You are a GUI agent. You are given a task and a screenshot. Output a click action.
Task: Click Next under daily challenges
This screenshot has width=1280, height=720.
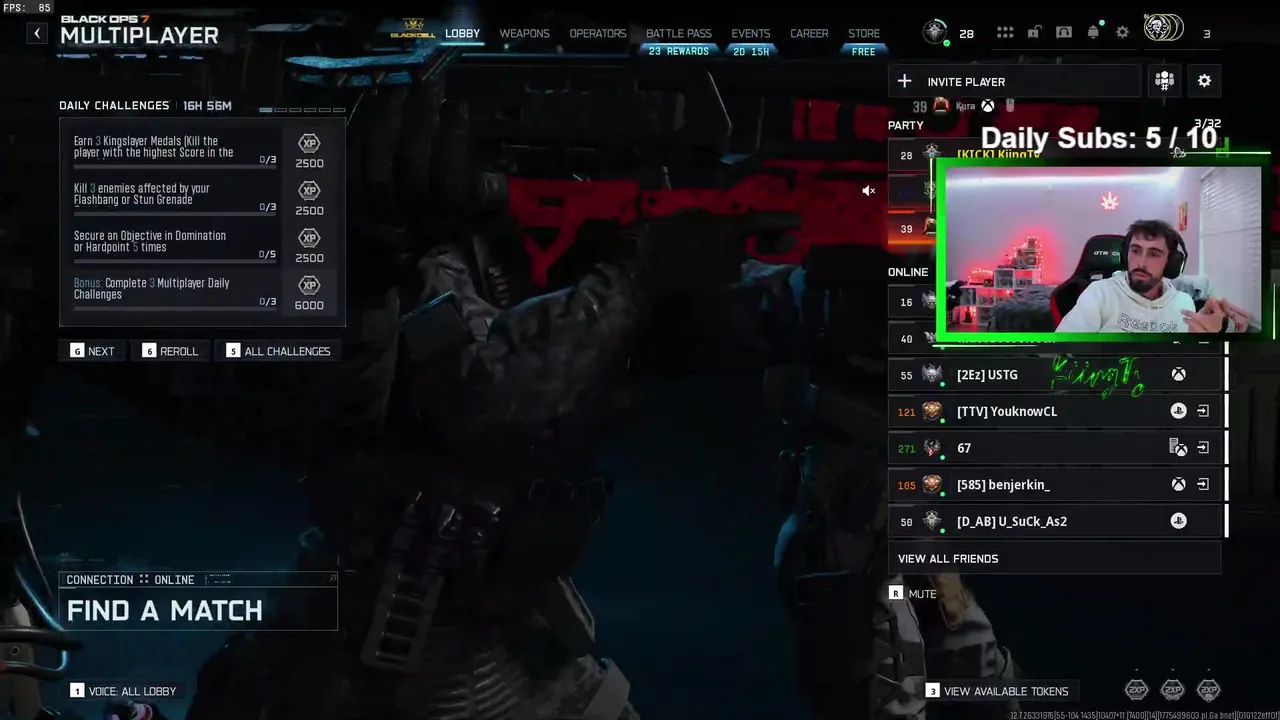(92, 351)
